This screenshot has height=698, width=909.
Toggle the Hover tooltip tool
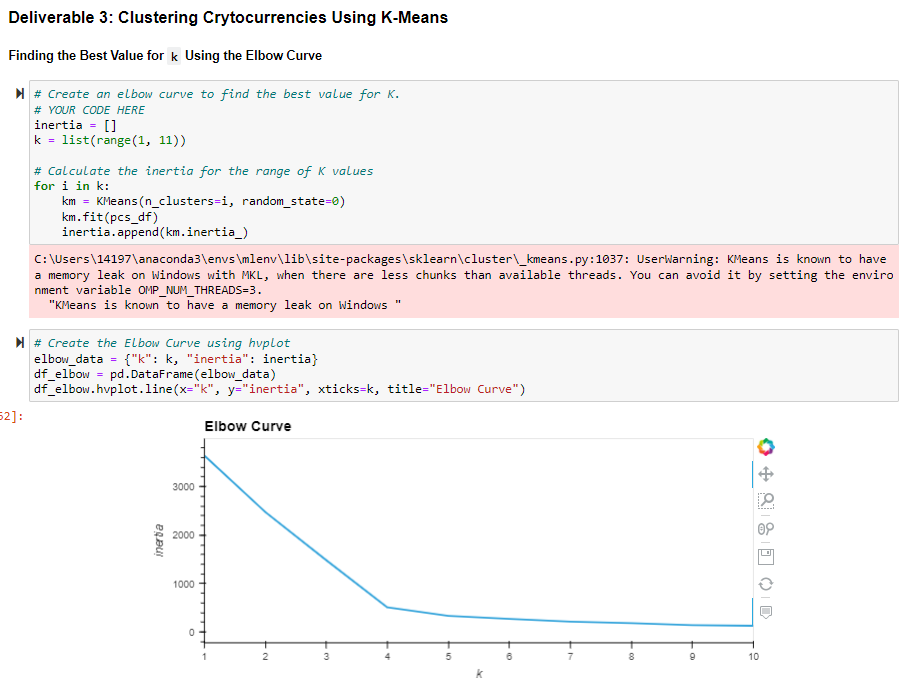(x=765, y=612)
